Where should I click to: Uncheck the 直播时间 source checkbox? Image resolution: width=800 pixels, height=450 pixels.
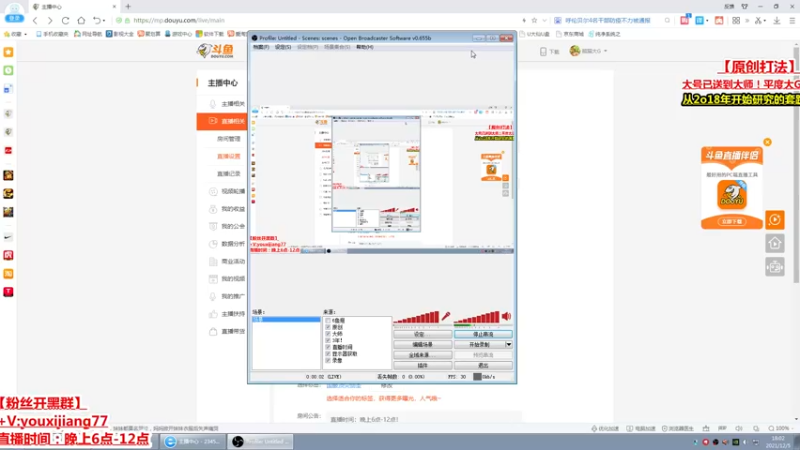coord(328,347)
